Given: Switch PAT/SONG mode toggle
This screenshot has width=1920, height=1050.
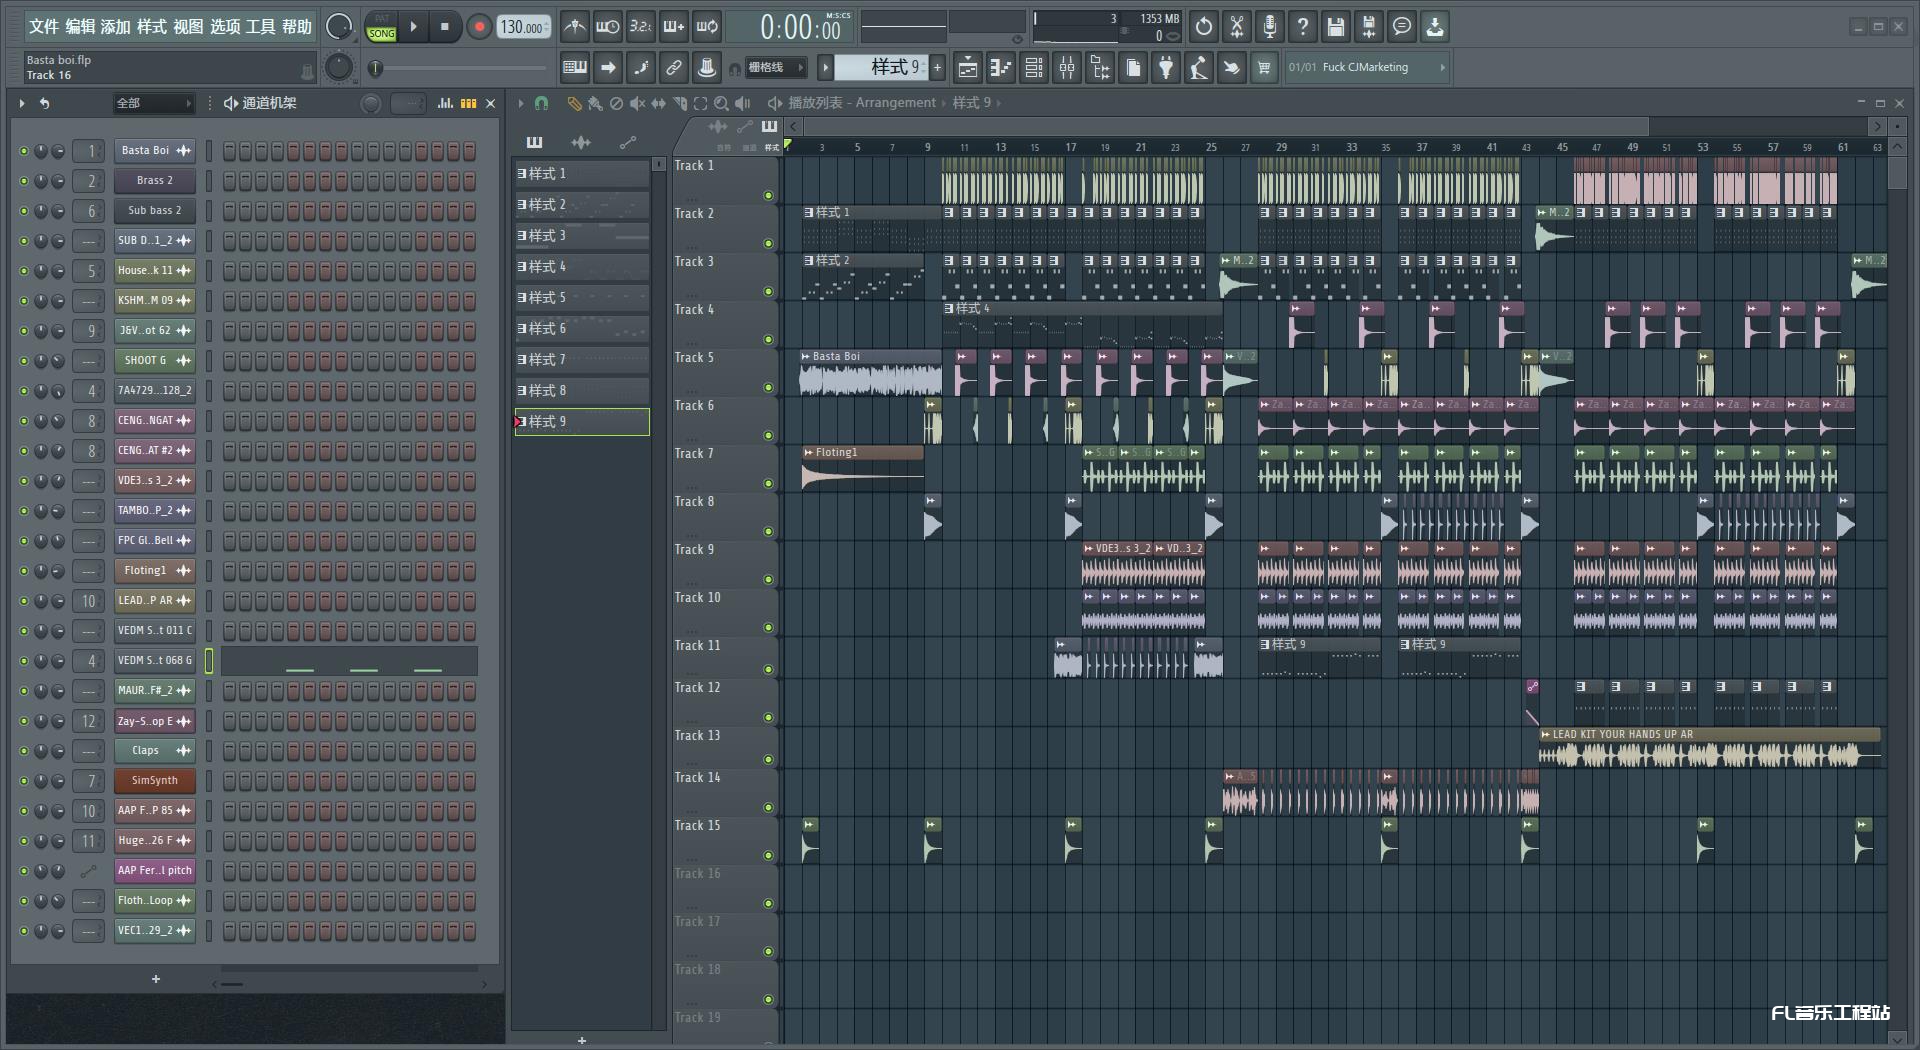Looking at the screenshot, I should click(x=381, y=27).
